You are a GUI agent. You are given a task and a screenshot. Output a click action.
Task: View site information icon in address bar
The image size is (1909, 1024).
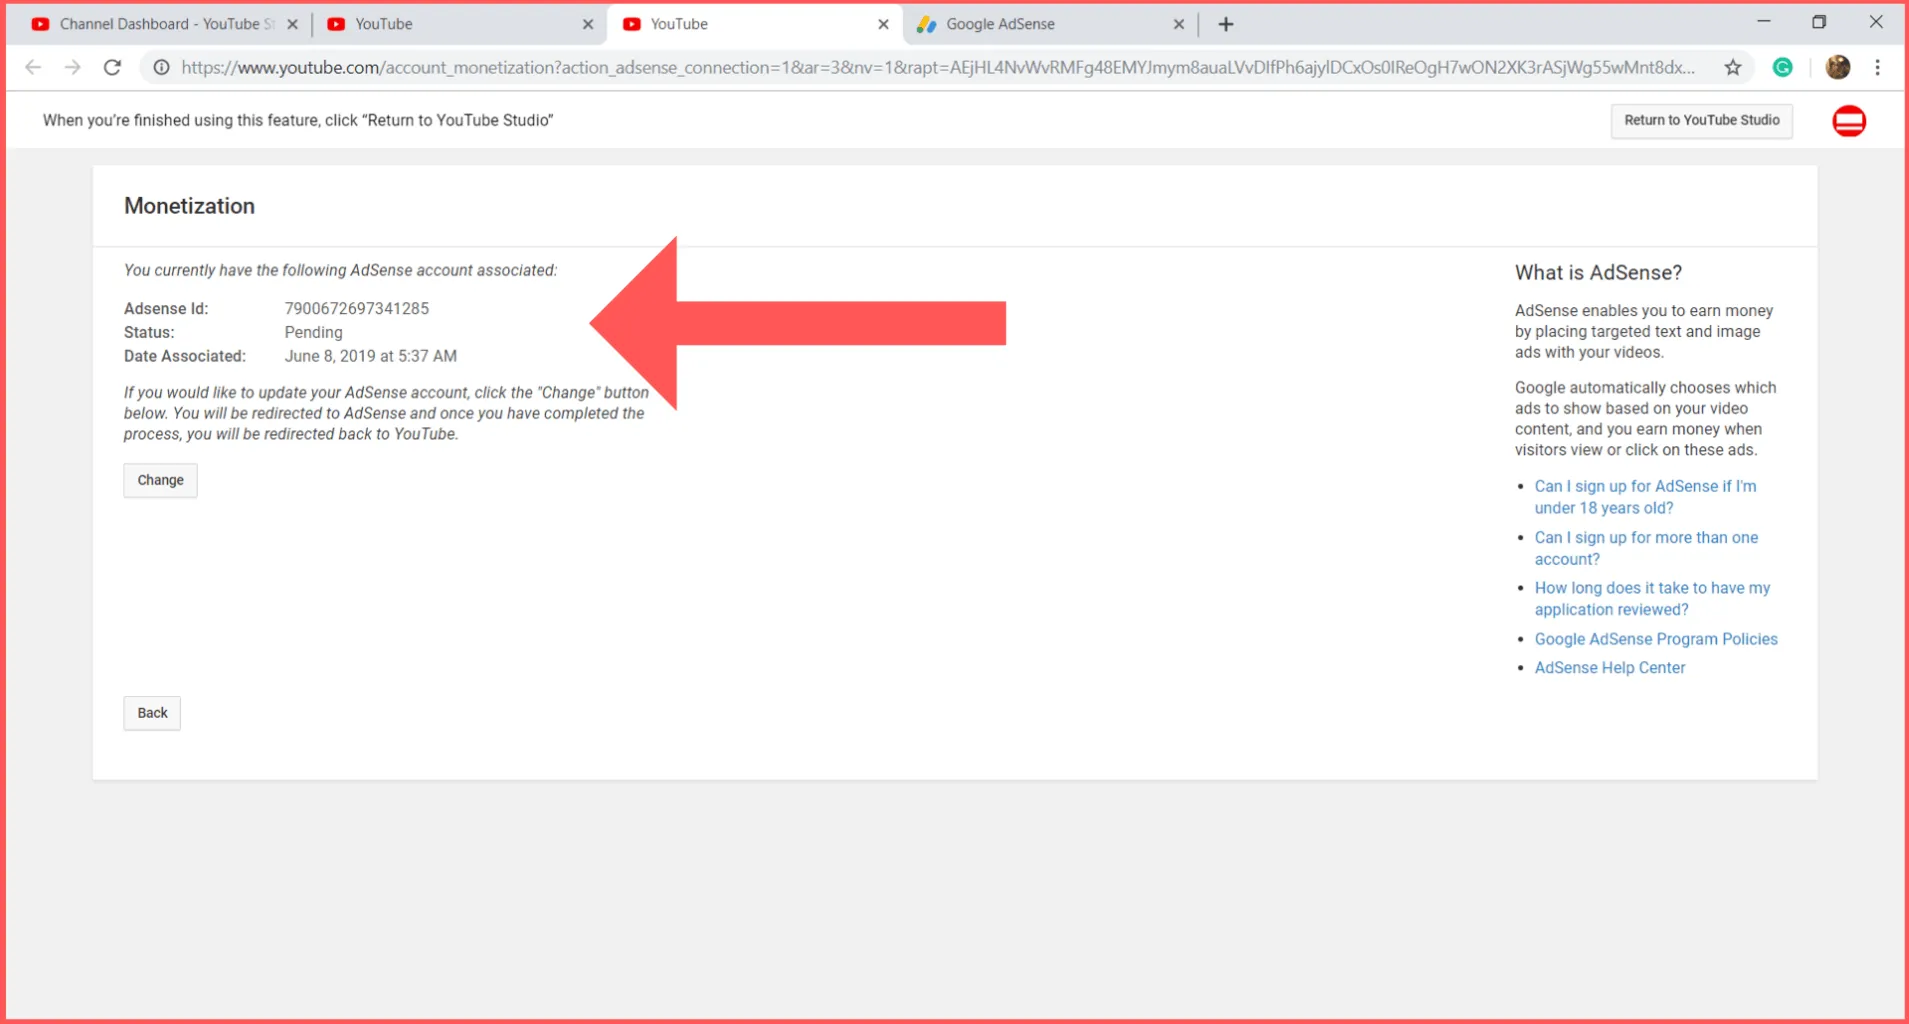pos(161,67)
